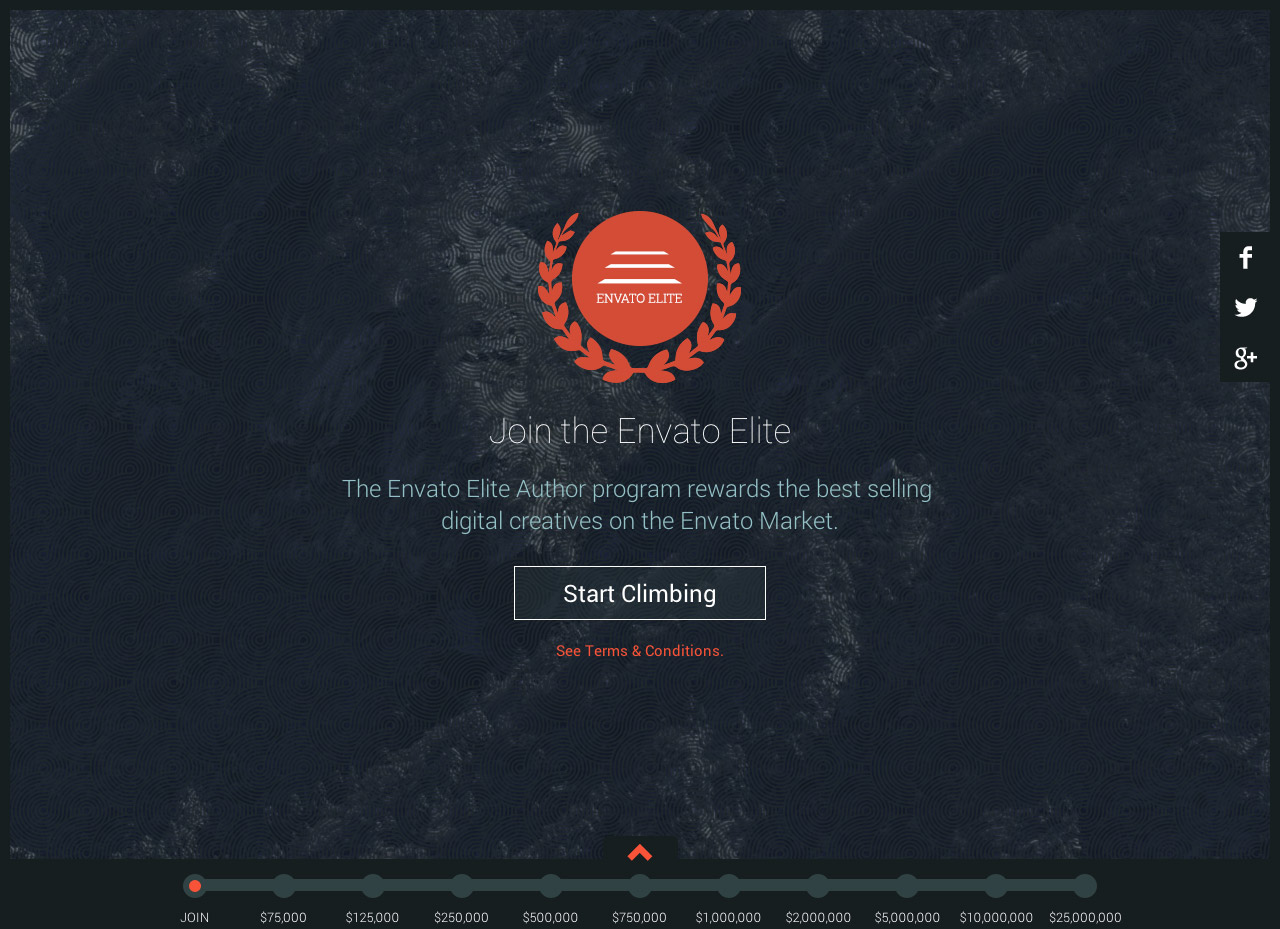The height and width of the screenshot is (929, 1280).
Task: Select the $750,000 milestone marker
Action: [640, 884]
